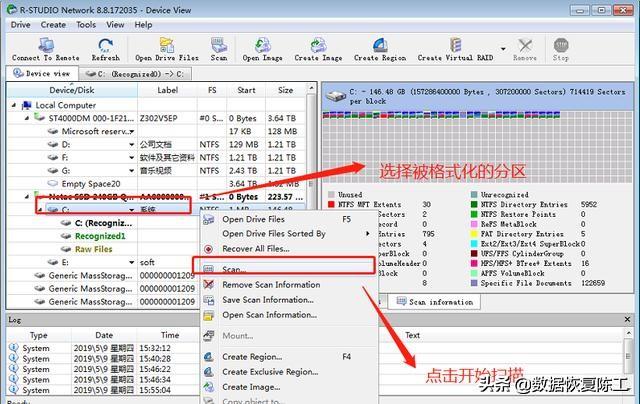Refresh the device list
Screen dimensions: 640x404
click(x=105, y=49)
